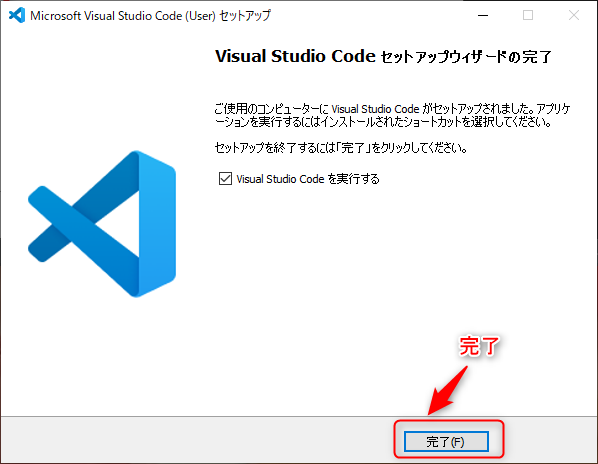Click the light blue right side of the logo
Viewport: 598px width, 464px height.
coord(157,224)
